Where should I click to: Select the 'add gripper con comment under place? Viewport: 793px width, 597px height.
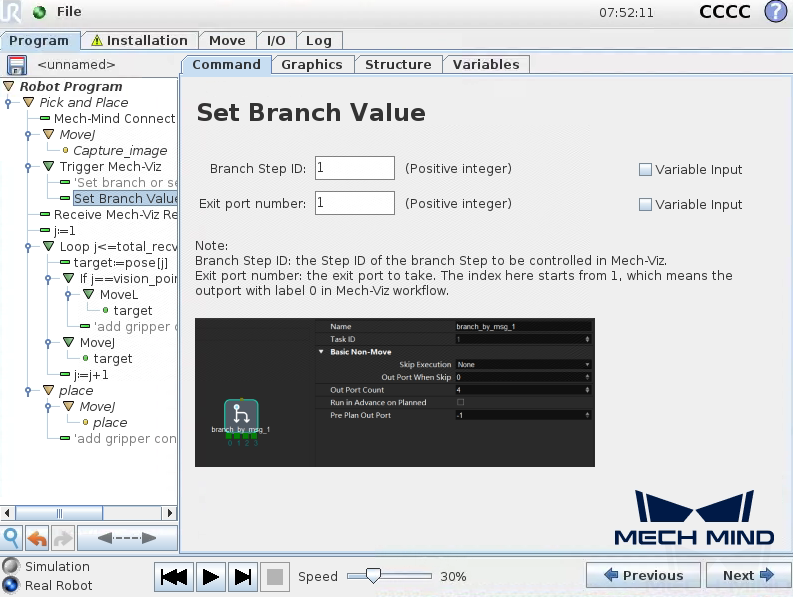click(x=125, y=438)
